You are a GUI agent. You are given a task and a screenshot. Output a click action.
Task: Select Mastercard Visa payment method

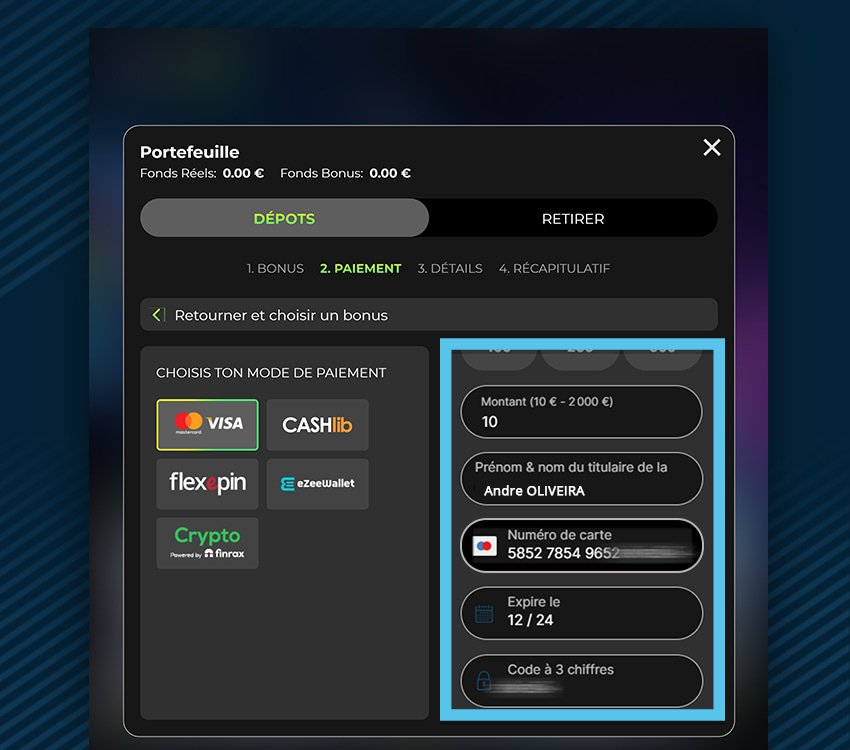click(207, 424)
